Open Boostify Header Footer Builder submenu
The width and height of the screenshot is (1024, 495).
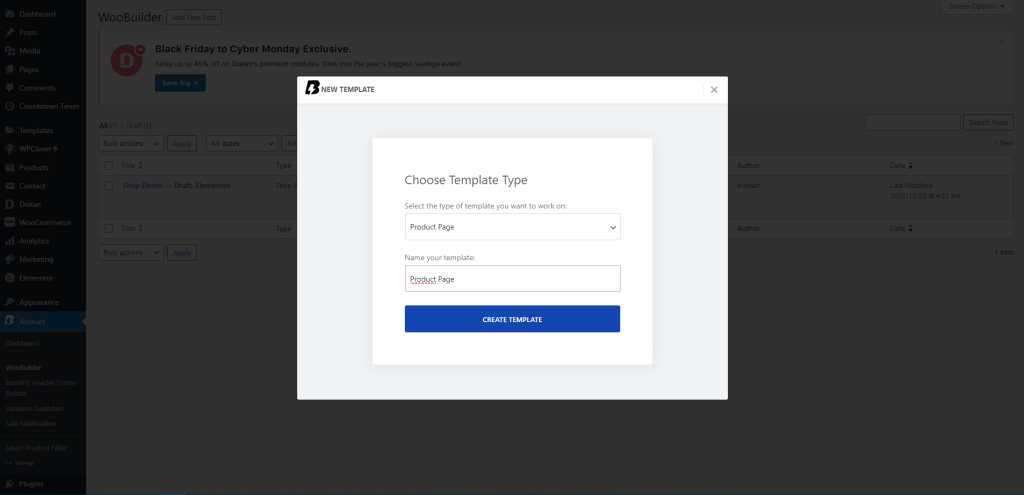pos(40,388)
